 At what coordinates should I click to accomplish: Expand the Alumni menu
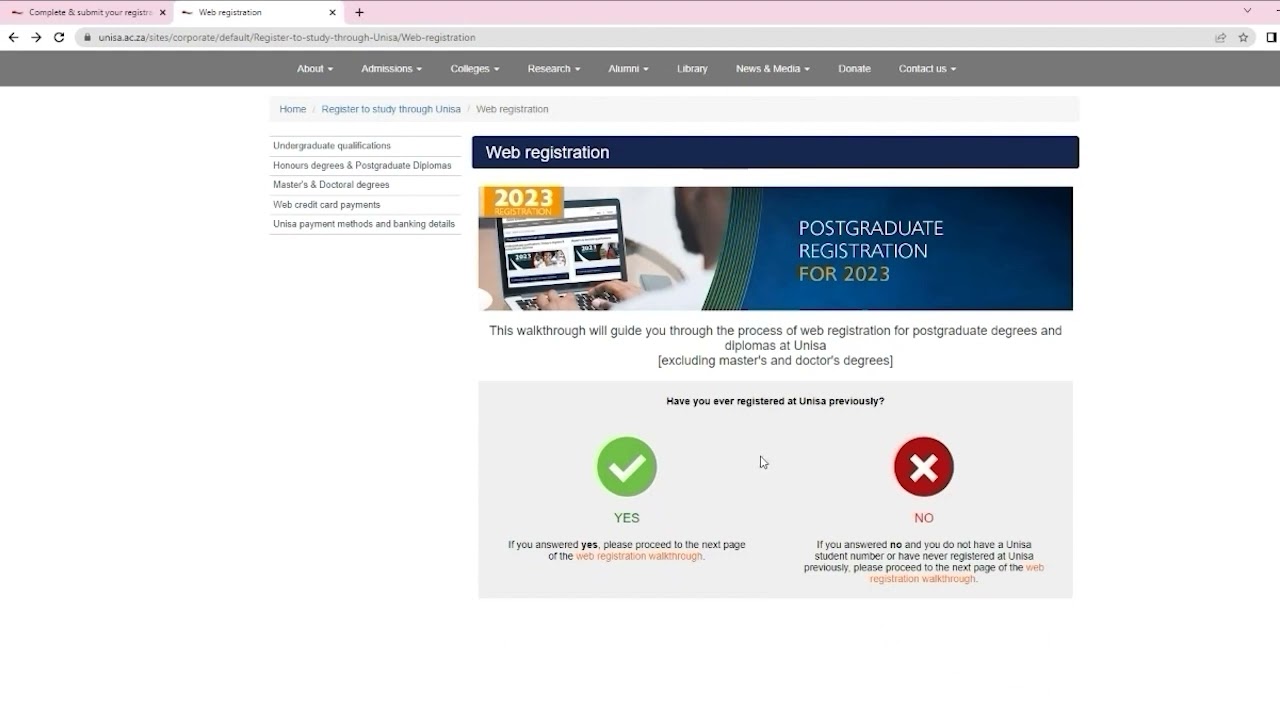pyautogui.click(x=628, y=69)
